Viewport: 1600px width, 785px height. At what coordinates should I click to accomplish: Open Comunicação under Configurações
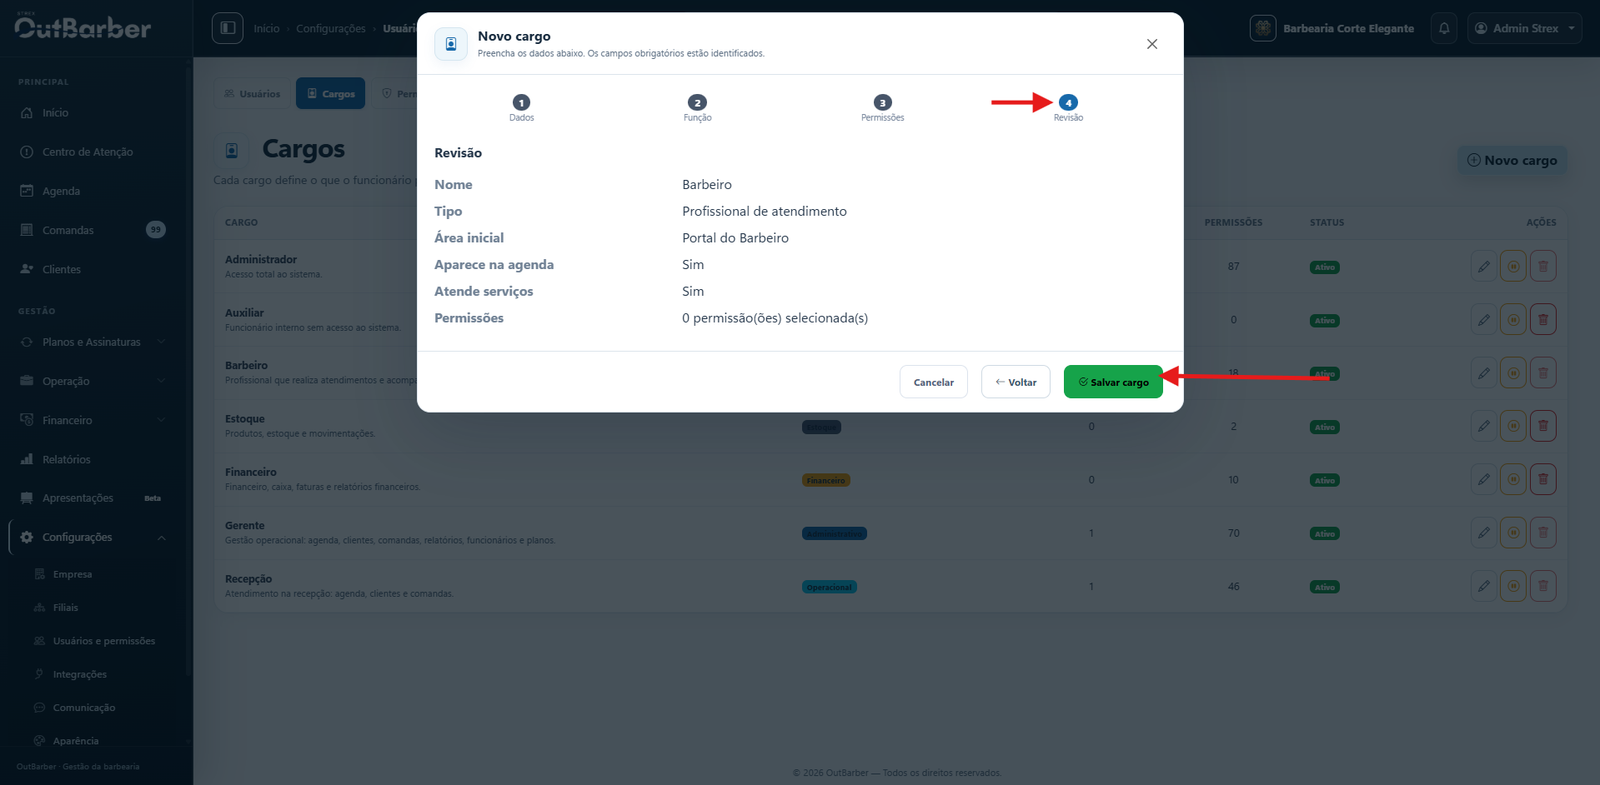coord(84,707)
